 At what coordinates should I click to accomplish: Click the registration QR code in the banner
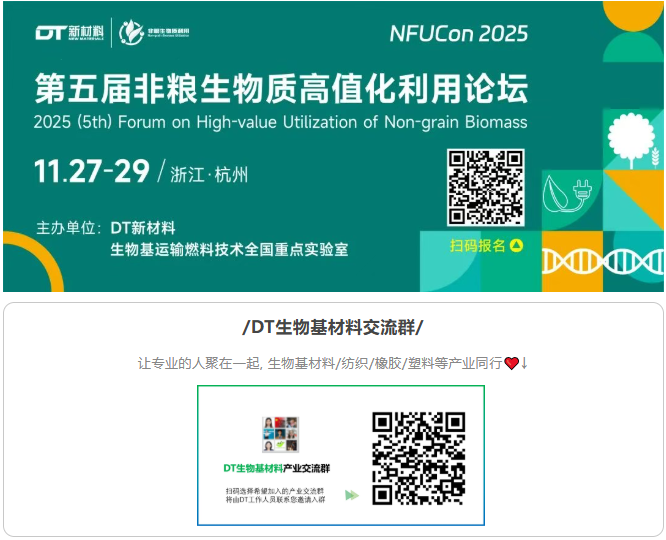coord(486,187)
